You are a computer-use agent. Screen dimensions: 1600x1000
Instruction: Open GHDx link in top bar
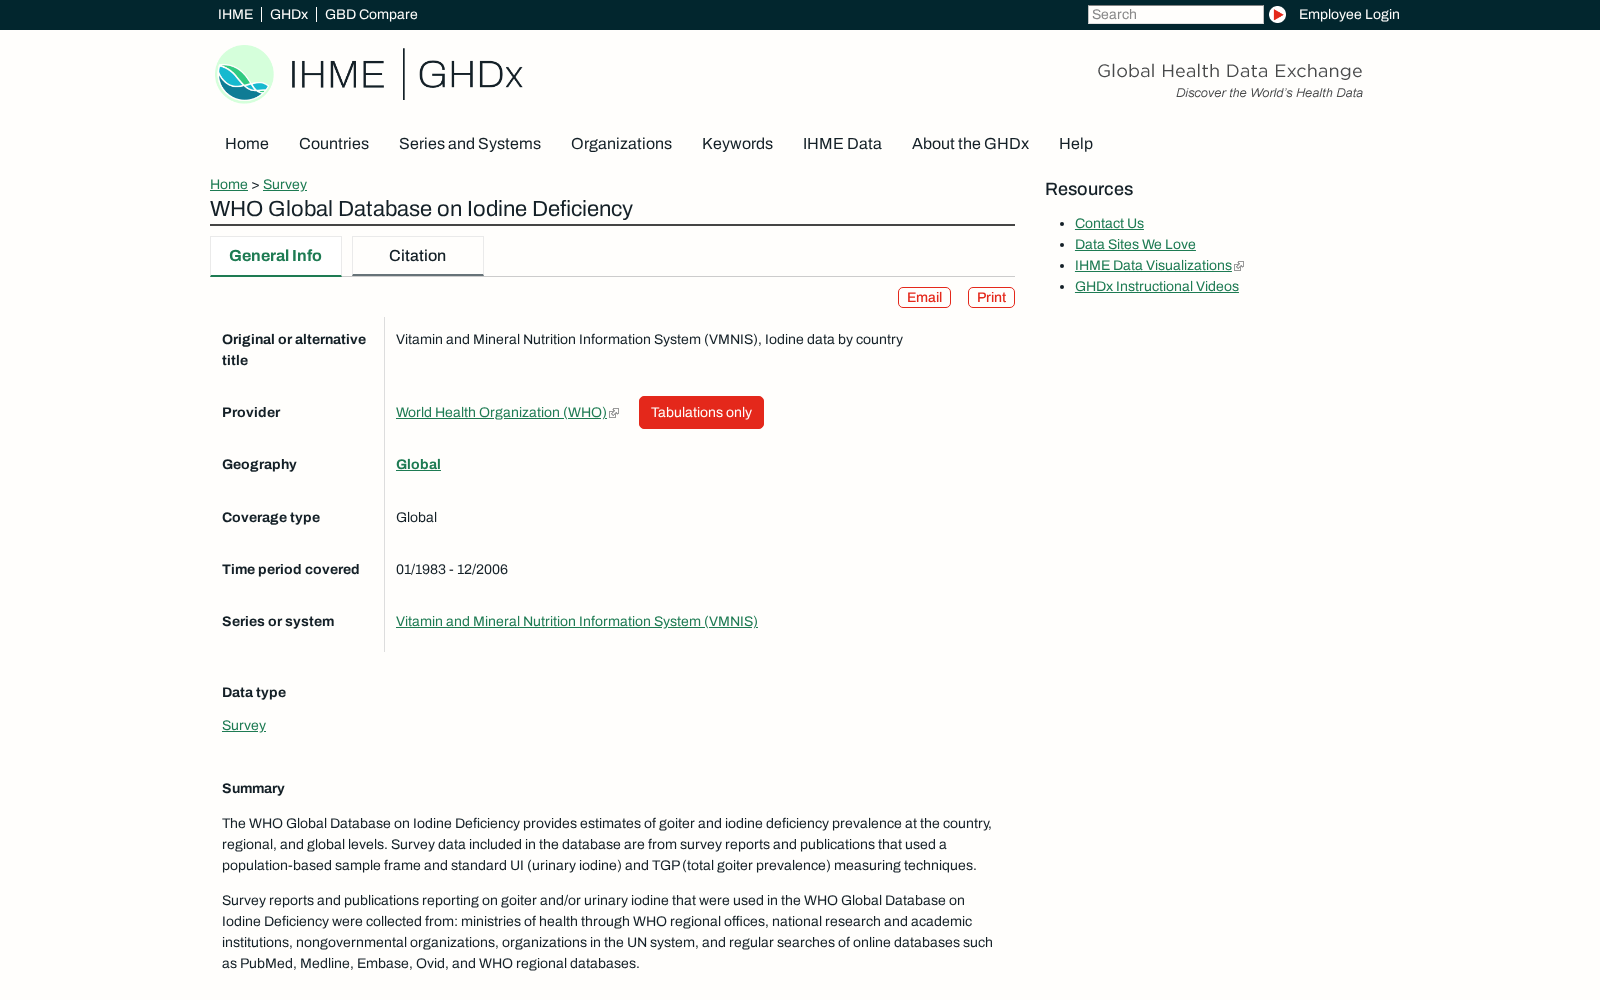tap(289, 15)
